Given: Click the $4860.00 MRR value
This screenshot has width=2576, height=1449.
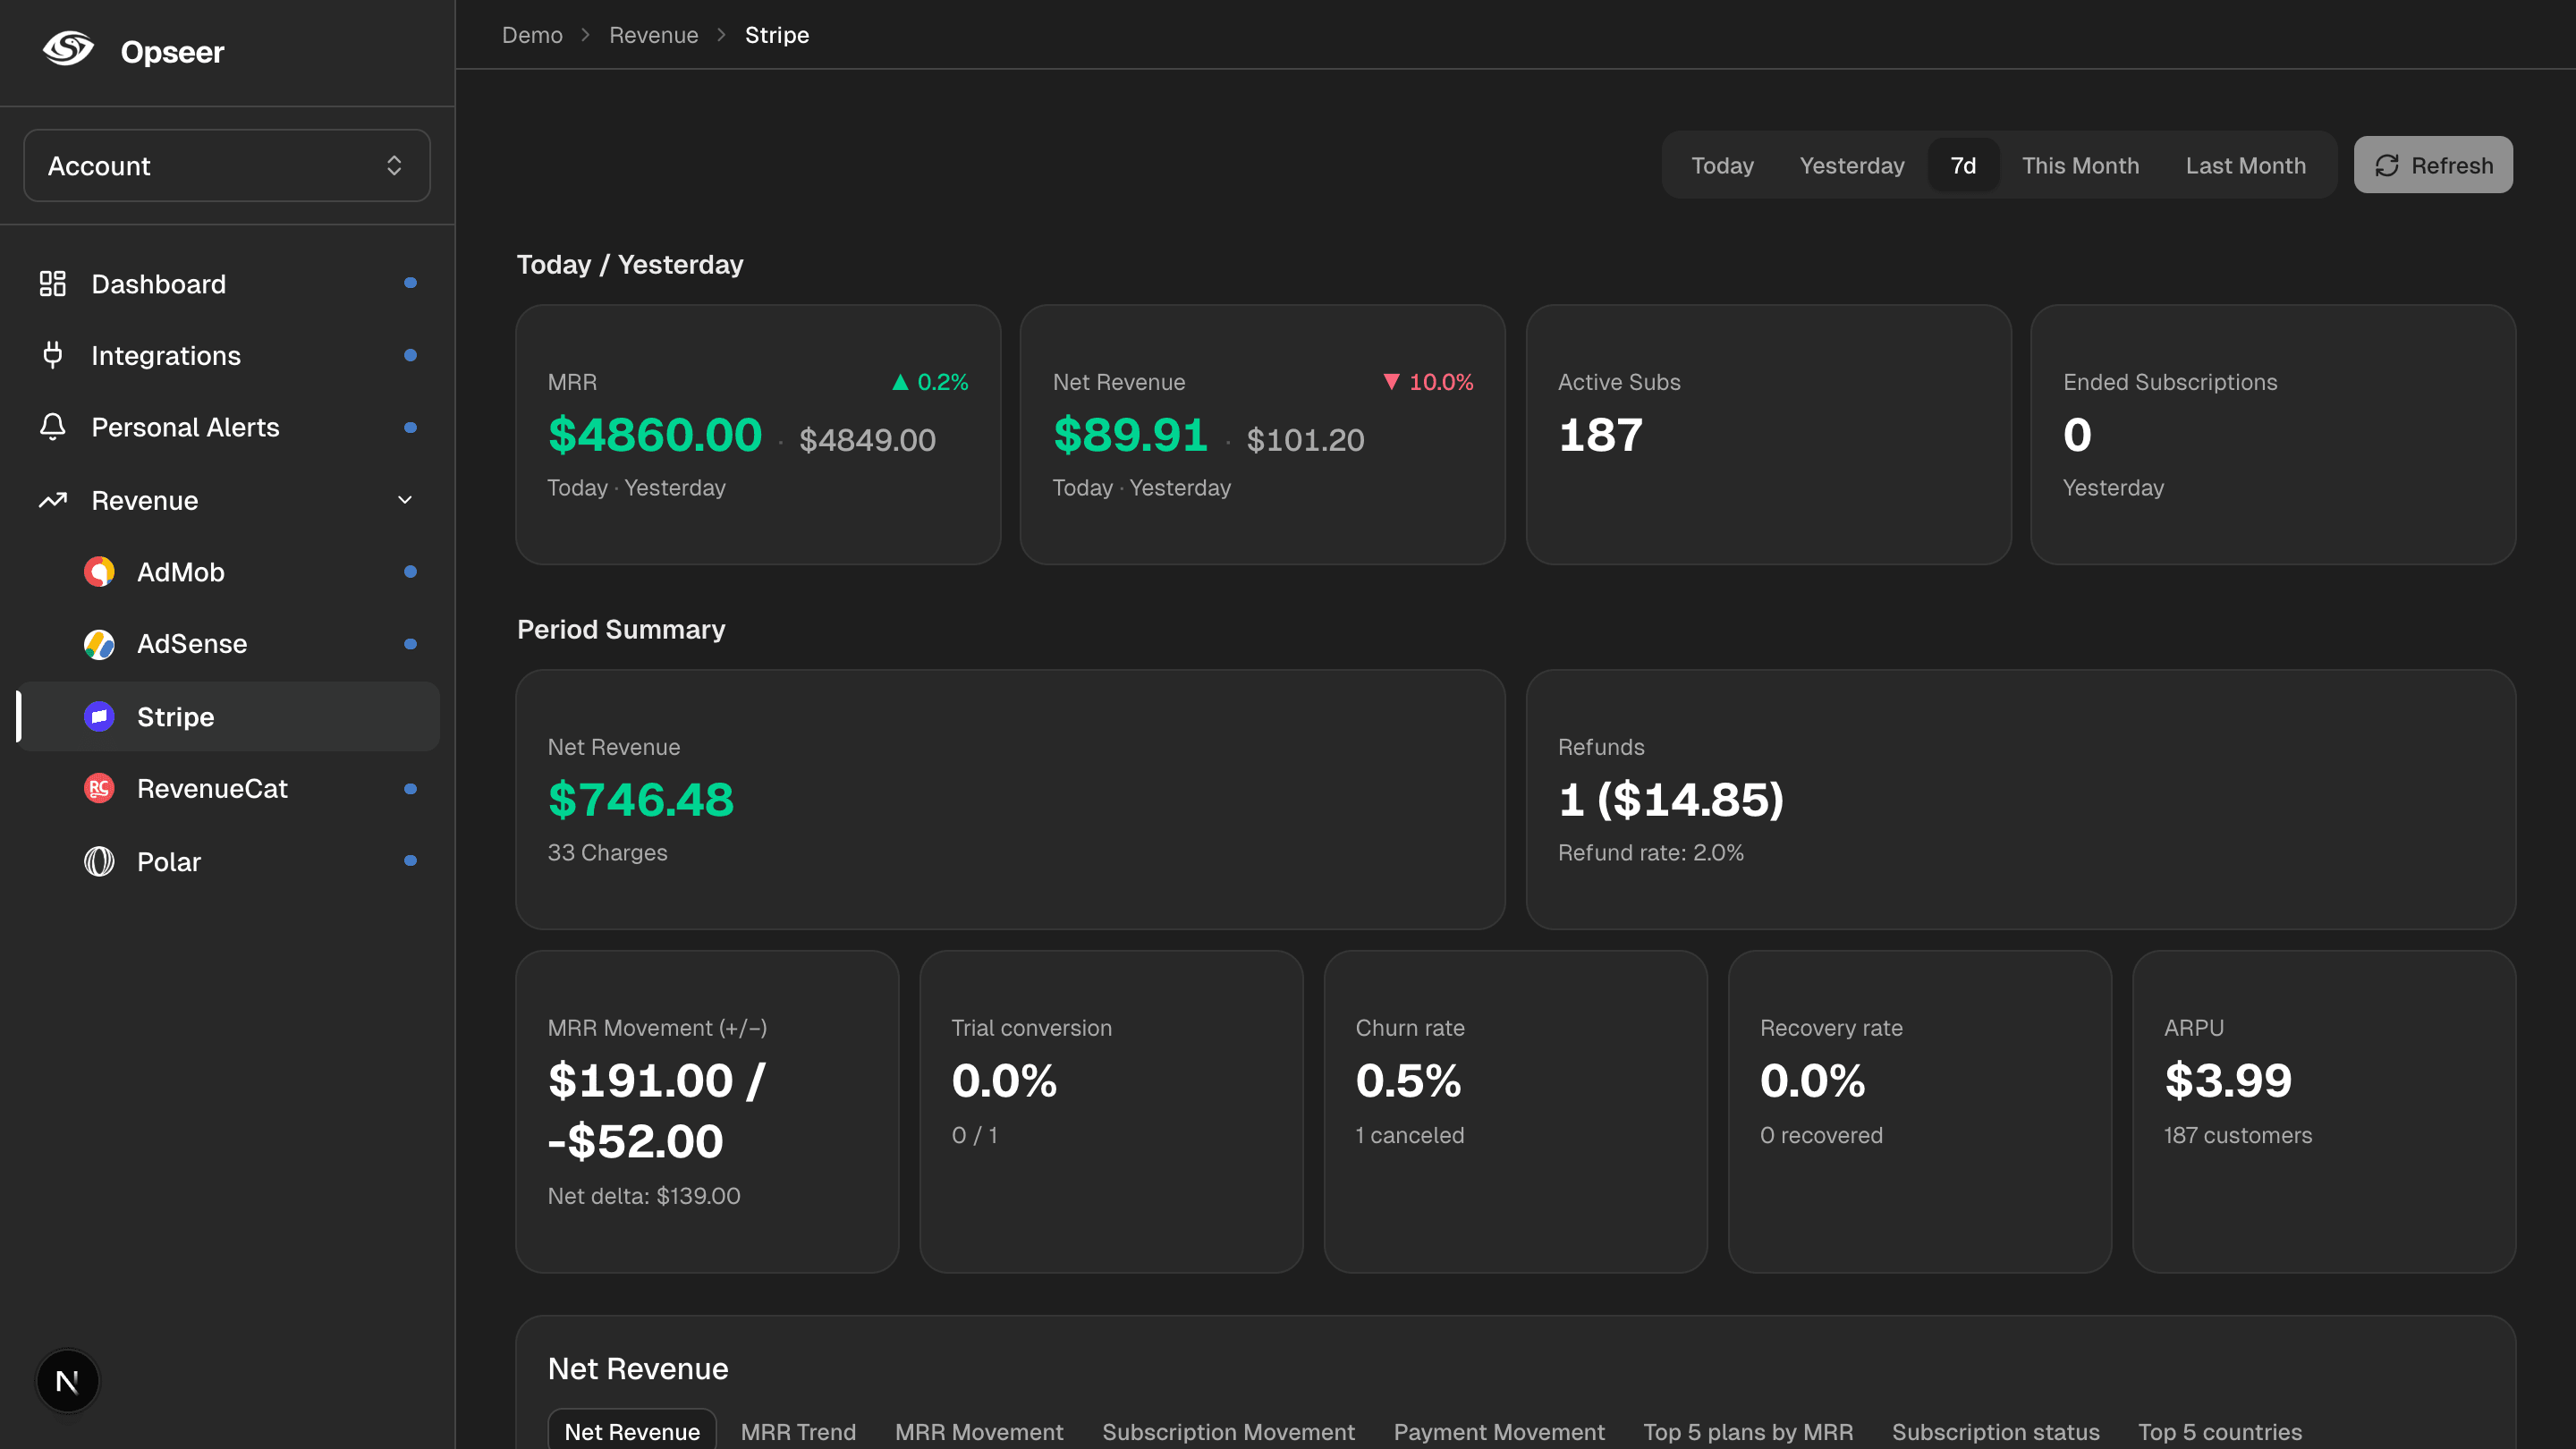Looking at the screenshot, I should 655,435.
